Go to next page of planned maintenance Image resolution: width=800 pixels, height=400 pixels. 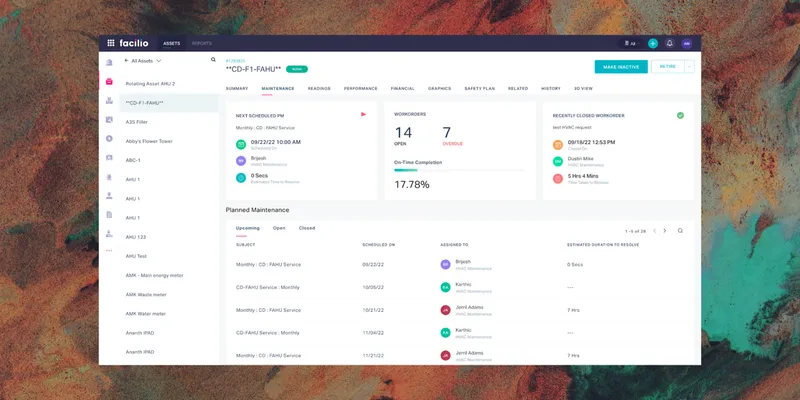[x=665, y=230]
